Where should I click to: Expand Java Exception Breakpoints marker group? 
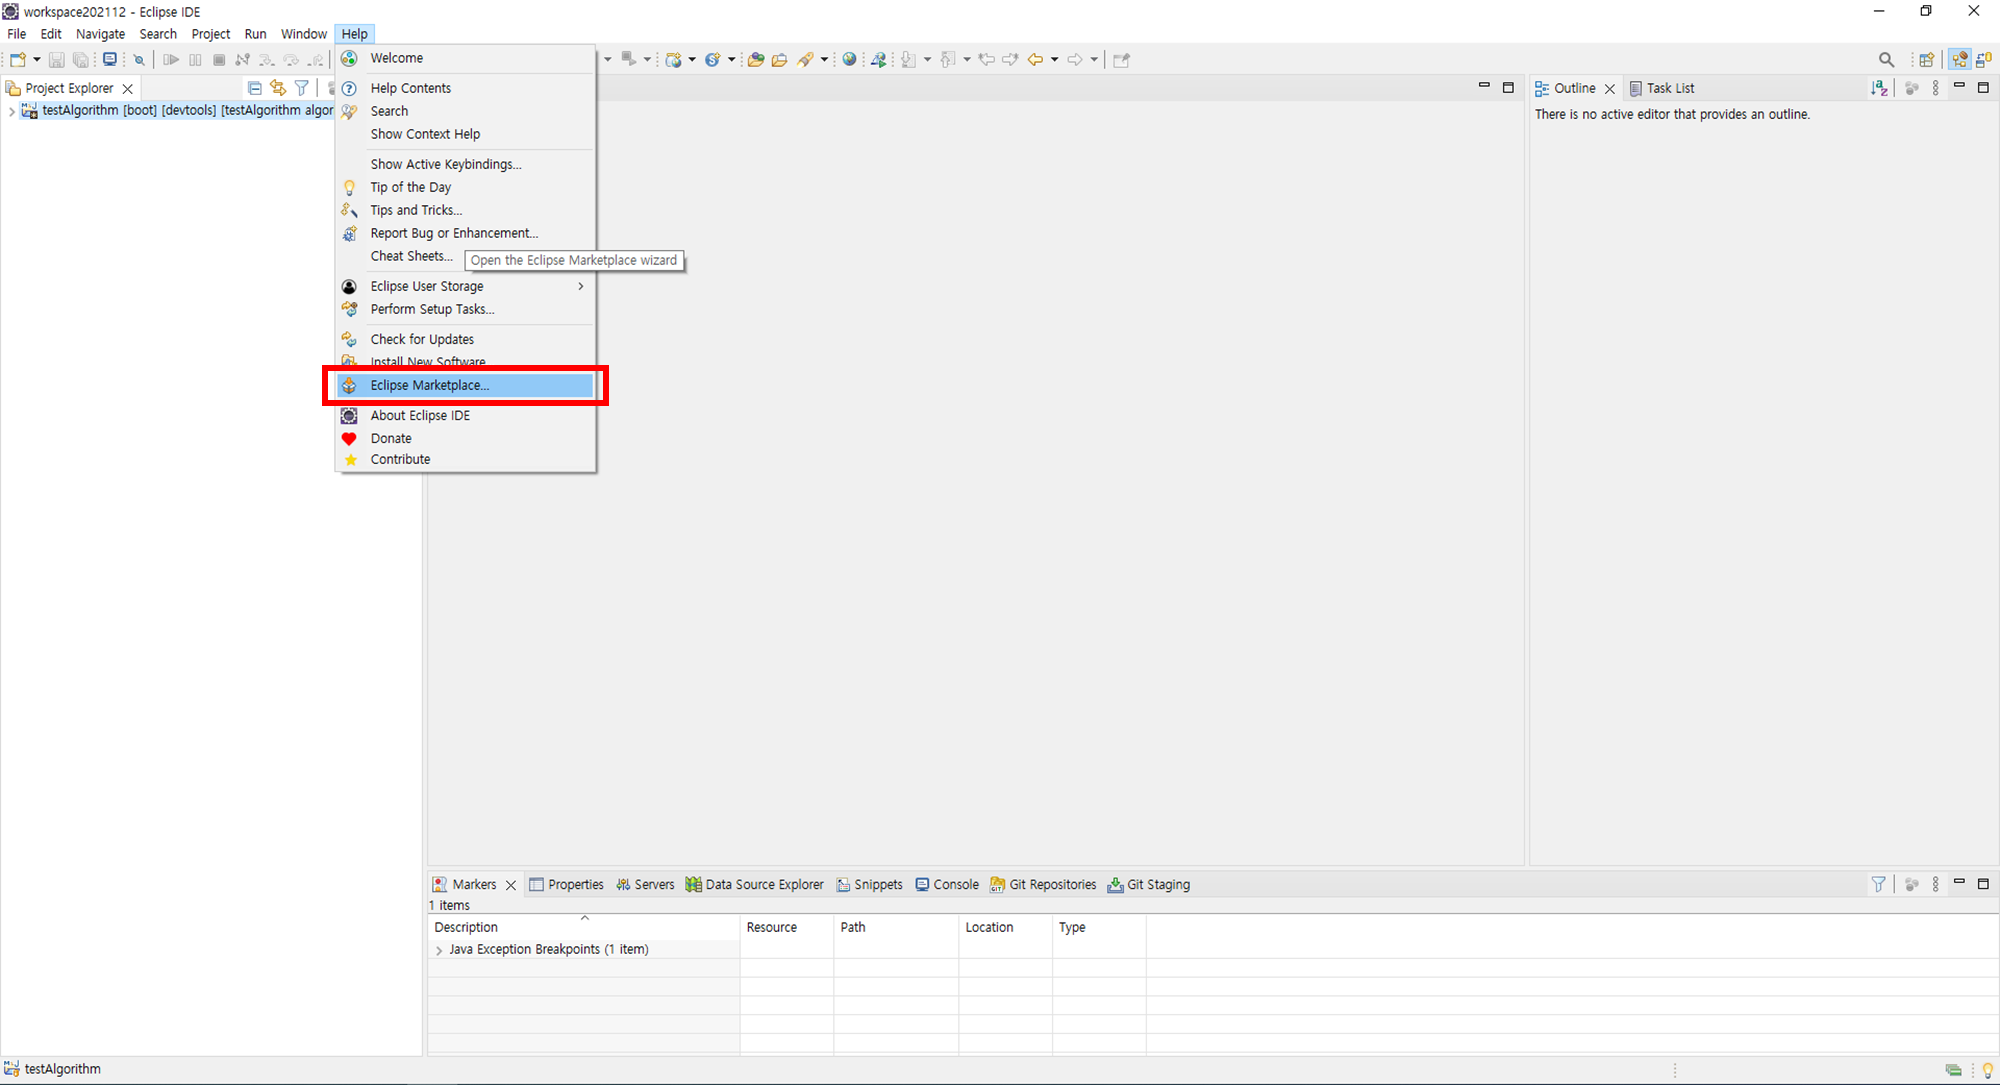438,950
